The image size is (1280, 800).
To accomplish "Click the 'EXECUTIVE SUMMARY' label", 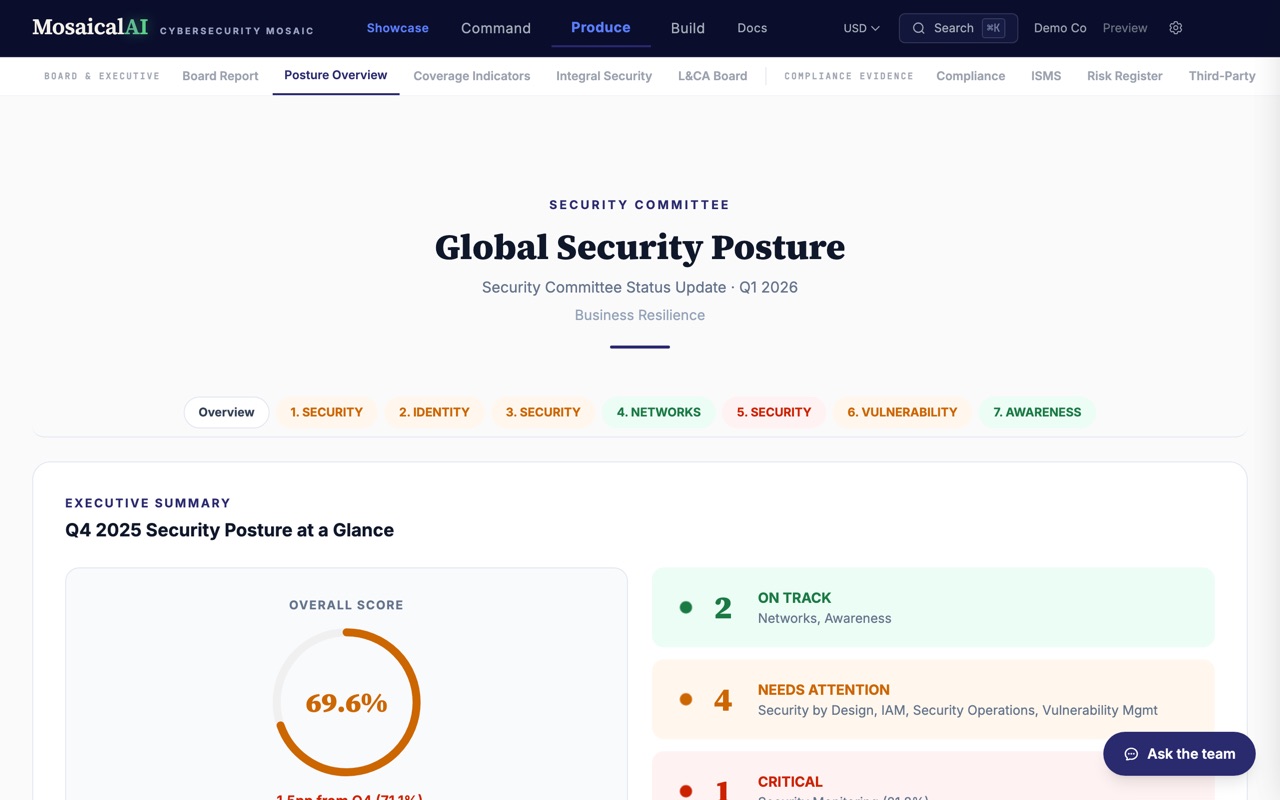I will (x=148, y=503).
